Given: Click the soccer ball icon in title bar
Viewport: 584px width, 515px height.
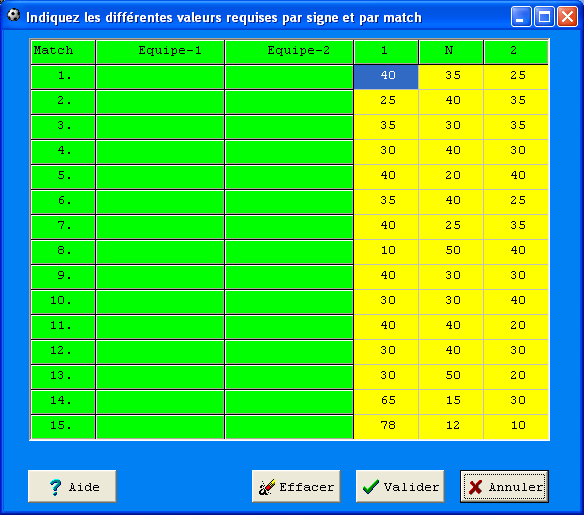Looking at the screenshot, I should tap(14, 15).
